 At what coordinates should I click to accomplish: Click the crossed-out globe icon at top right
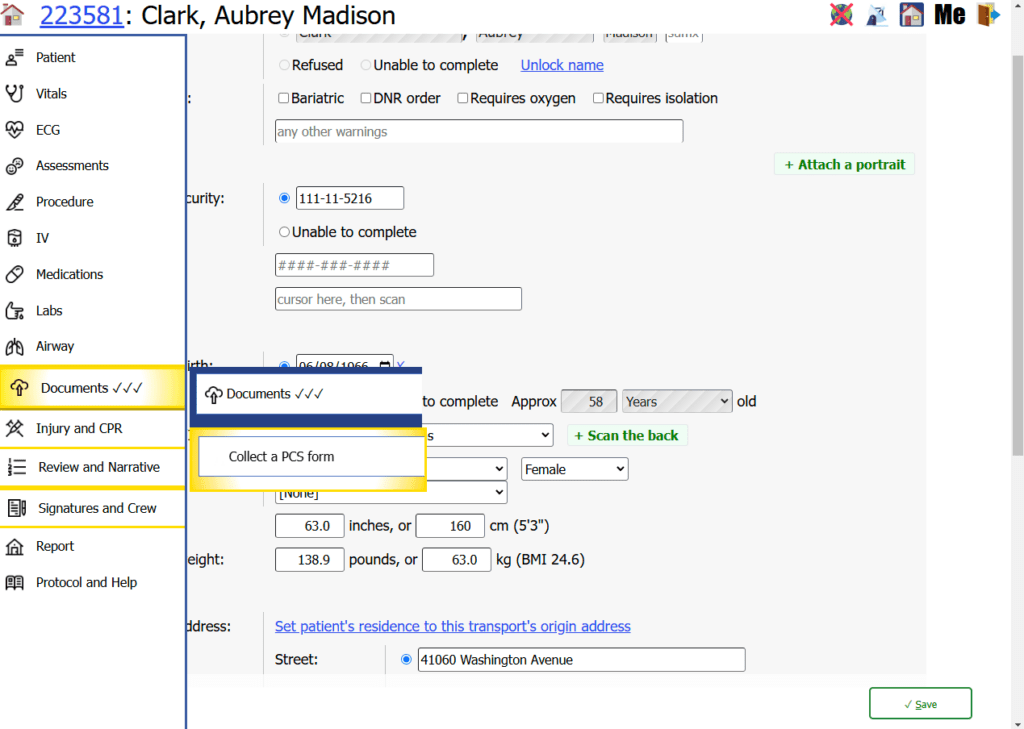tap(841, 14)
